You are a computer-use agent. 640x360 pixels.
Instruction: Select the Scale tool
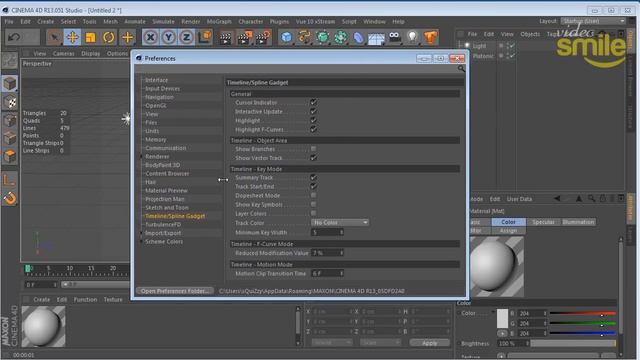tap(90, 38)
